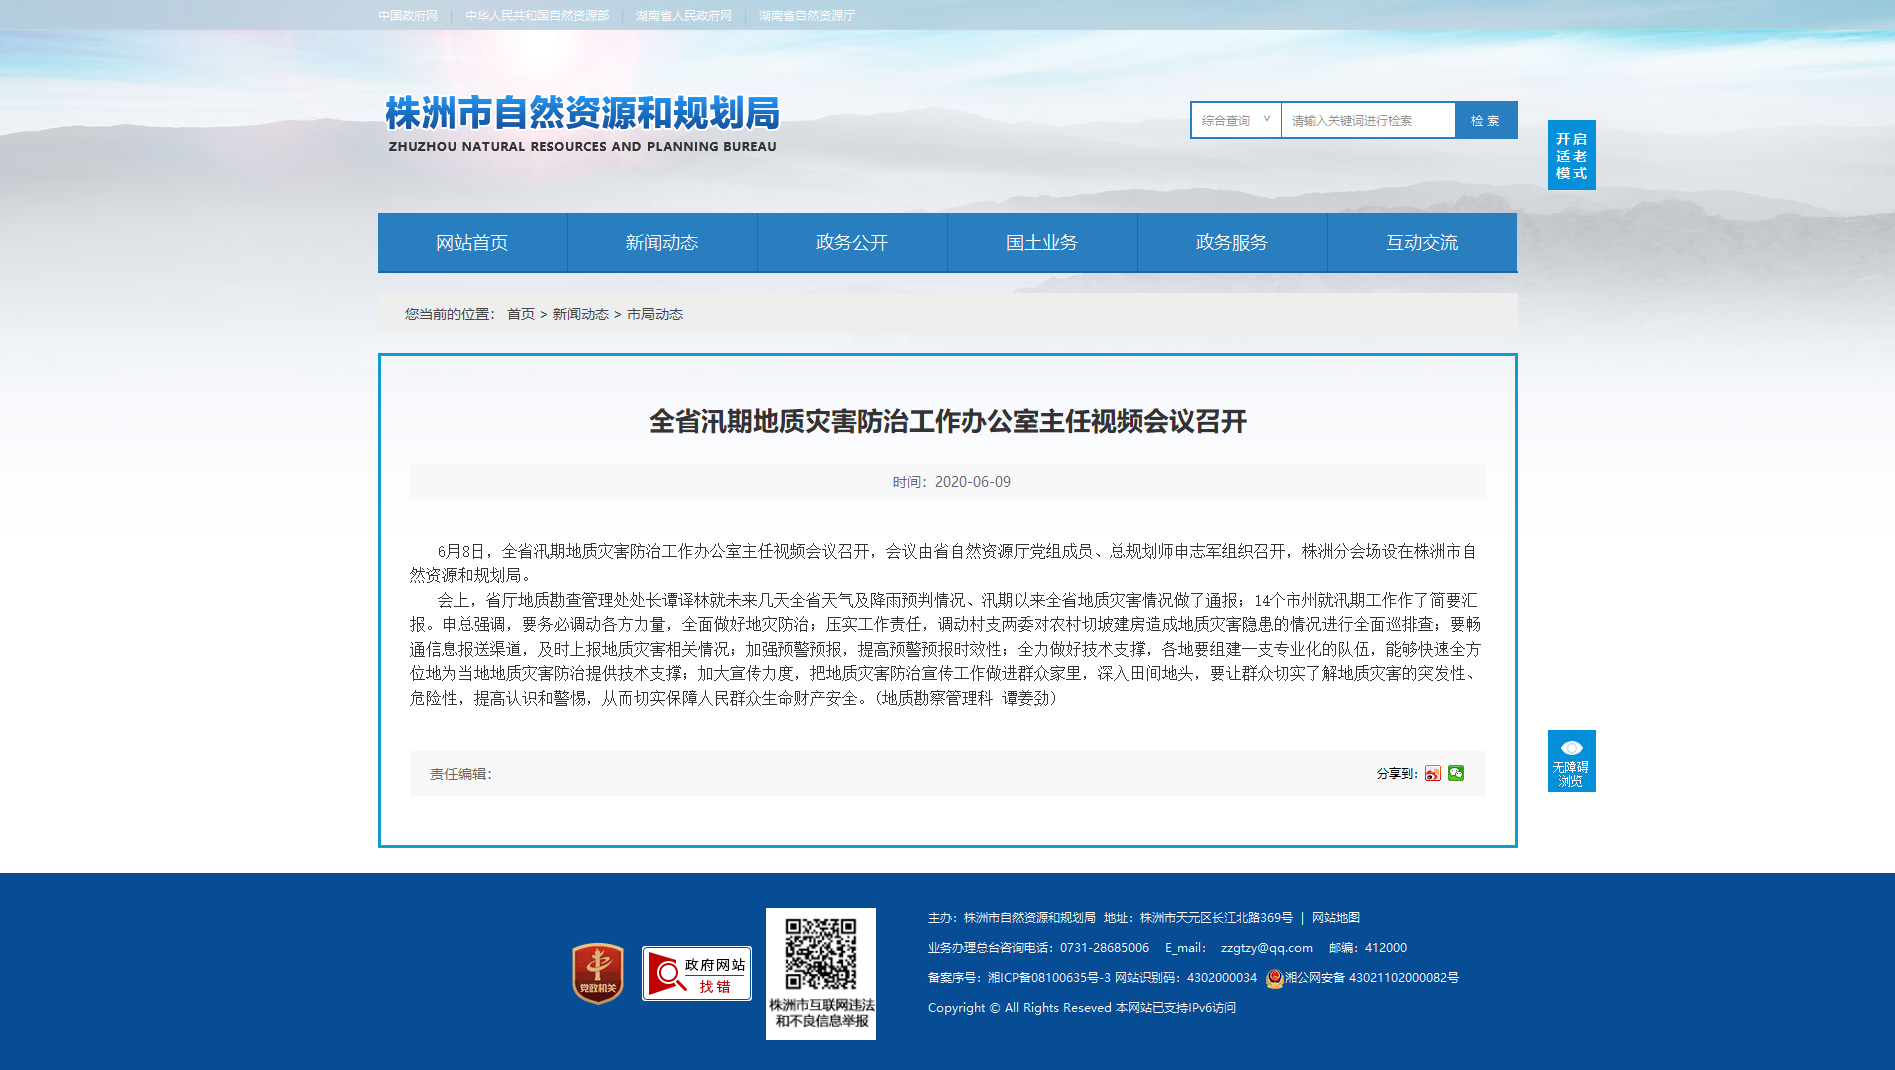
Task: Click the 株洲市自然资源和规划局 site logo
Action: coord(582,124)
